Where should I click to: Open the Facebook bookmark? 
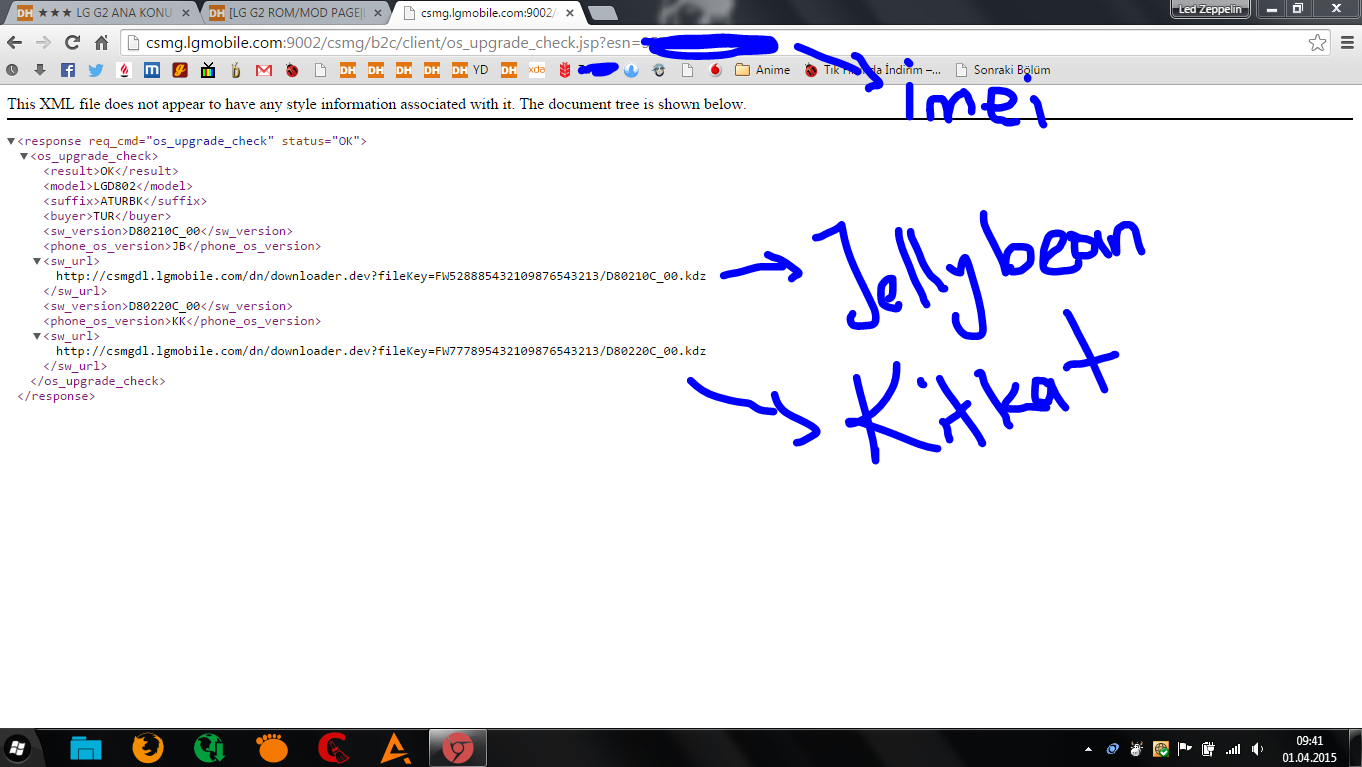point(68,70)
